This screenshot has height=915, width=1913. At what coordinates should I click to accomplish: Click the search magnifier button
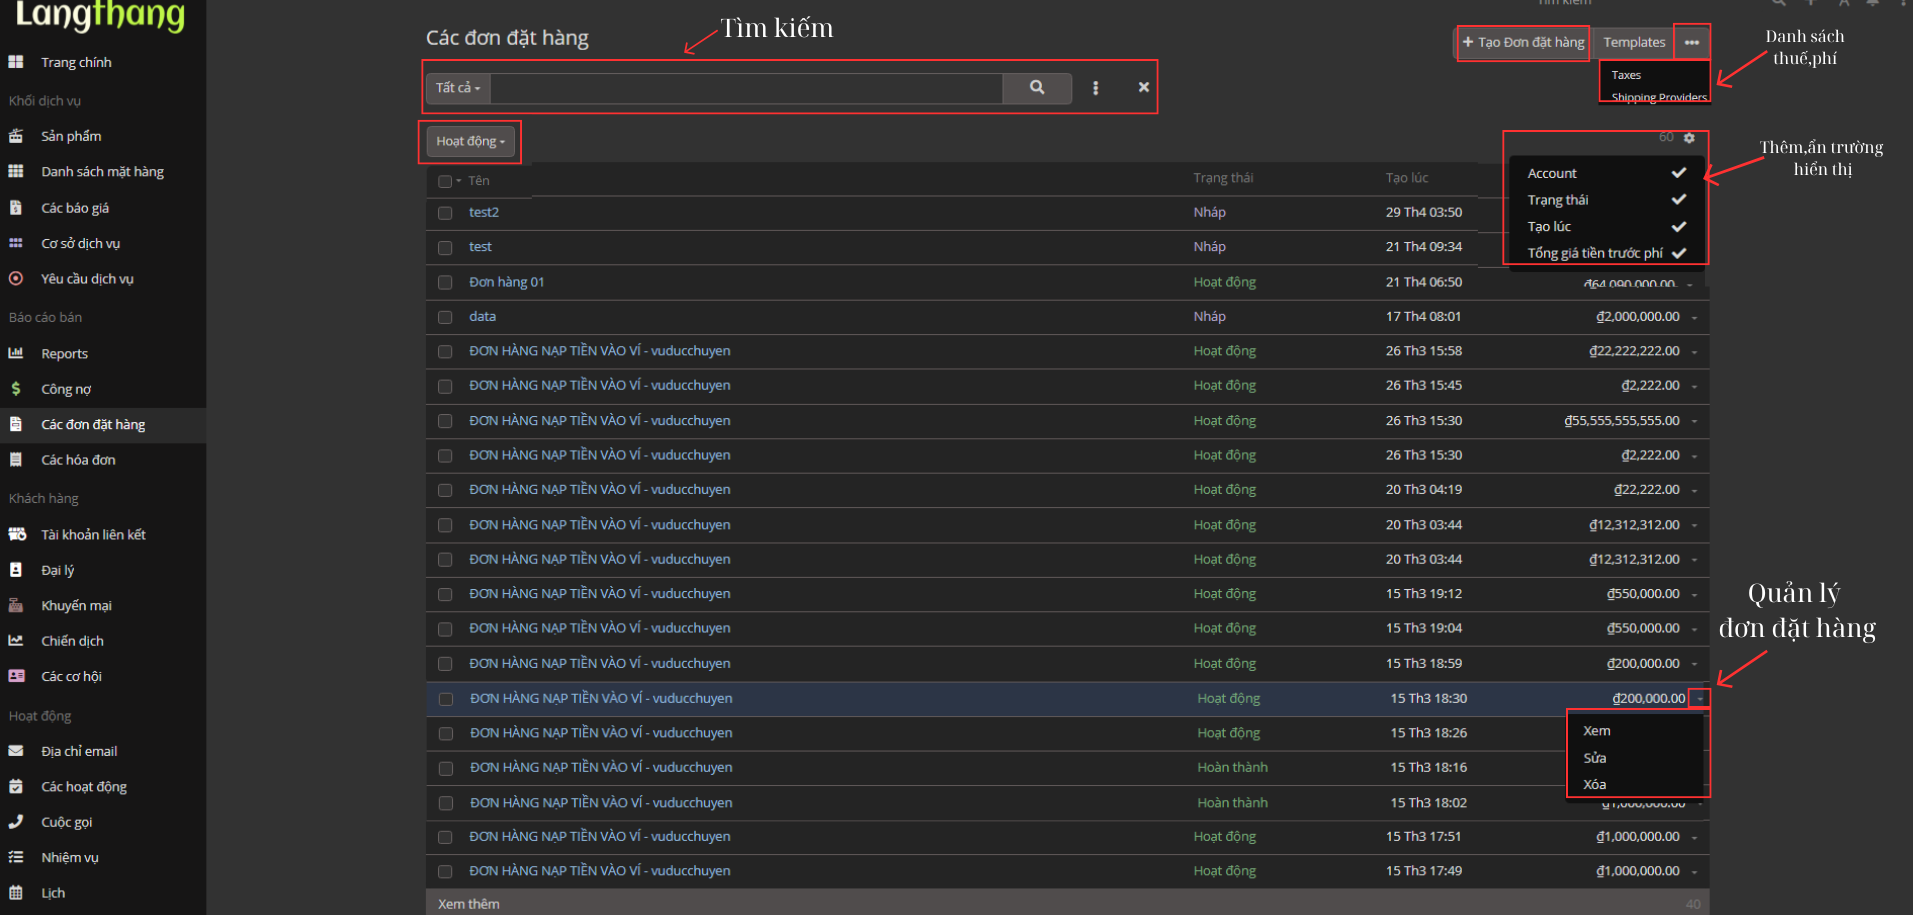(x=1037, y=88)
